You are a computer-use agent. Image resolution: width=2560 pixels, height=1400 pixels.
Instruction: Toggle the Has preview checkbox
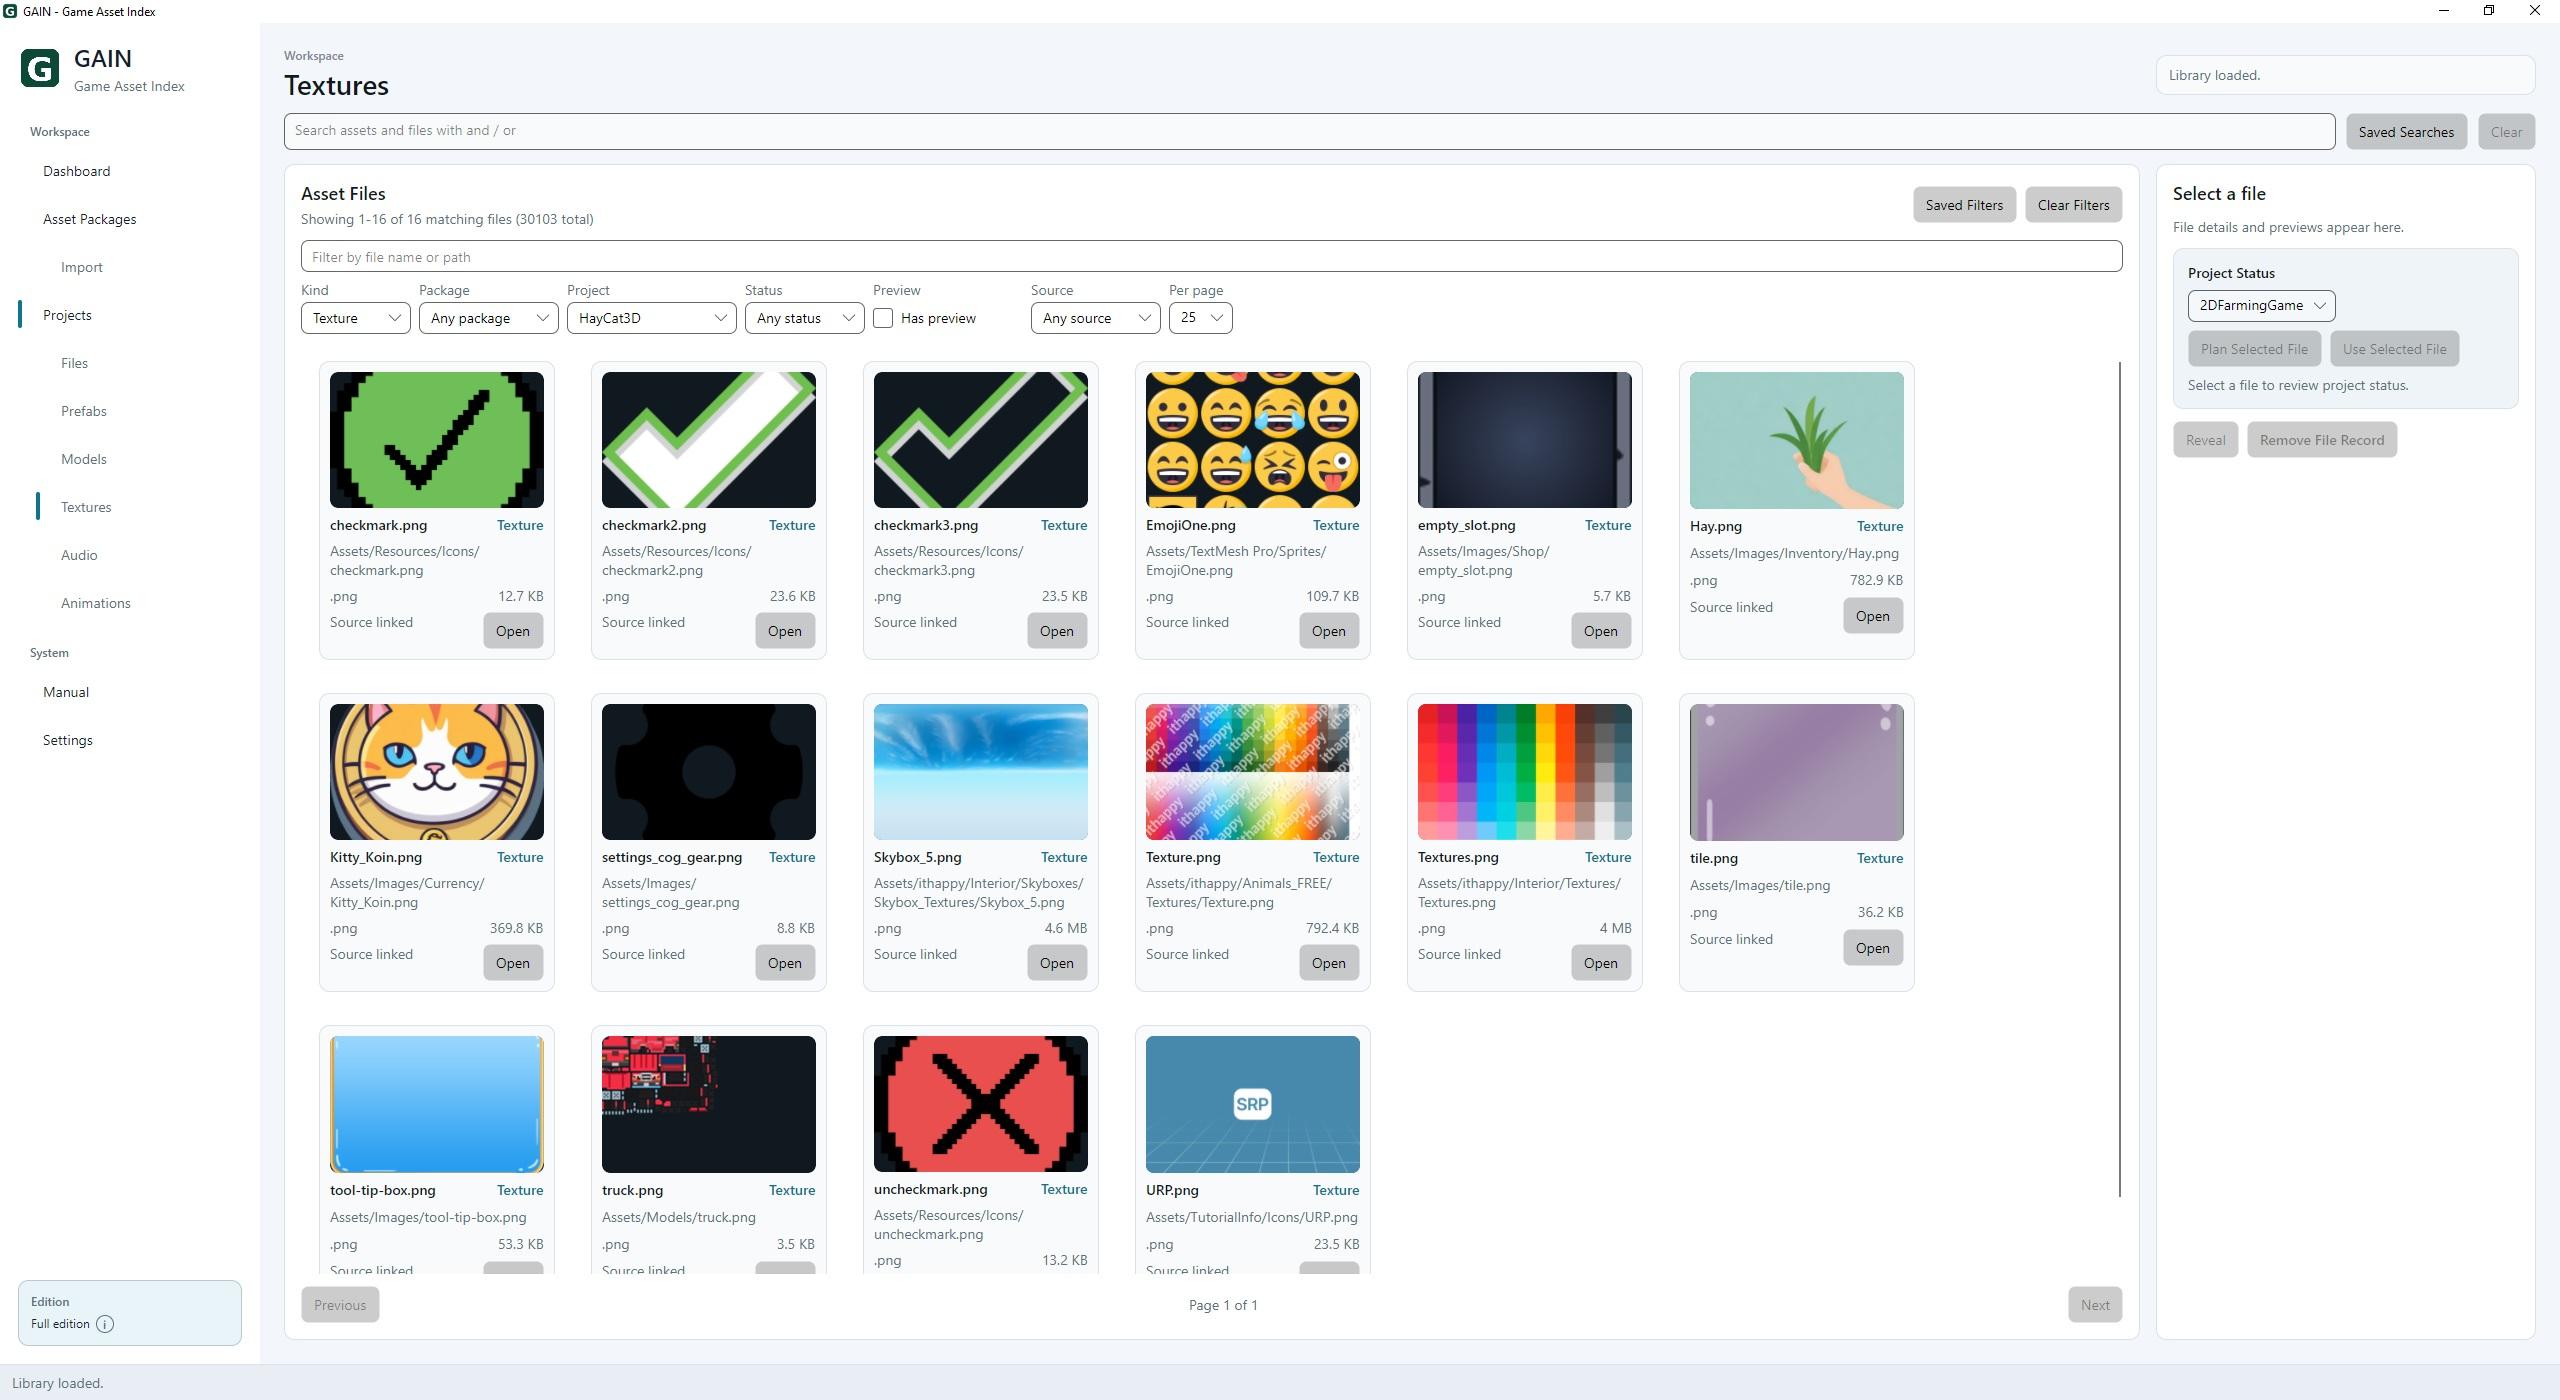pos(883,318)
